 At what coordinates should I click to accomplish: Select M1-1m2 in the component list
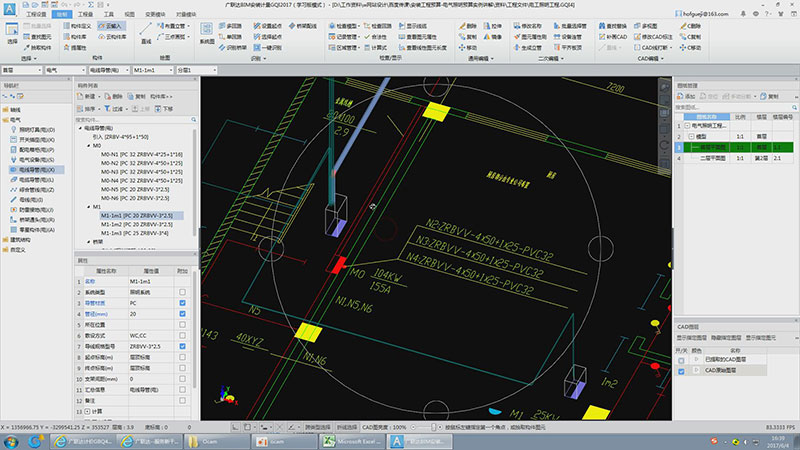click(x=136, y=224)
